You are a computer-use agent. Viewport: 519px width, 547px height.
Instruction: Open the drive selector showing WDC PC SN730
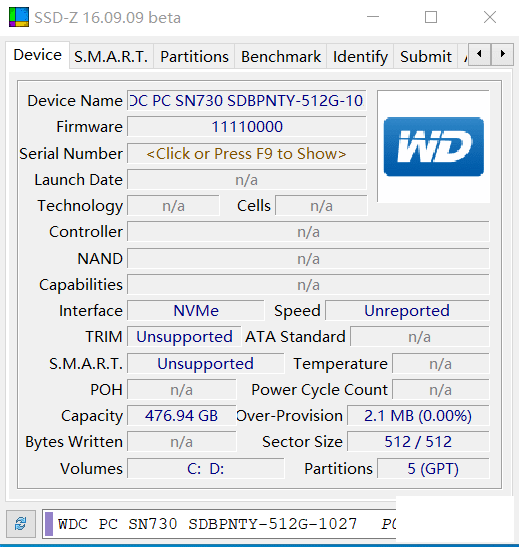coord(220,524)
